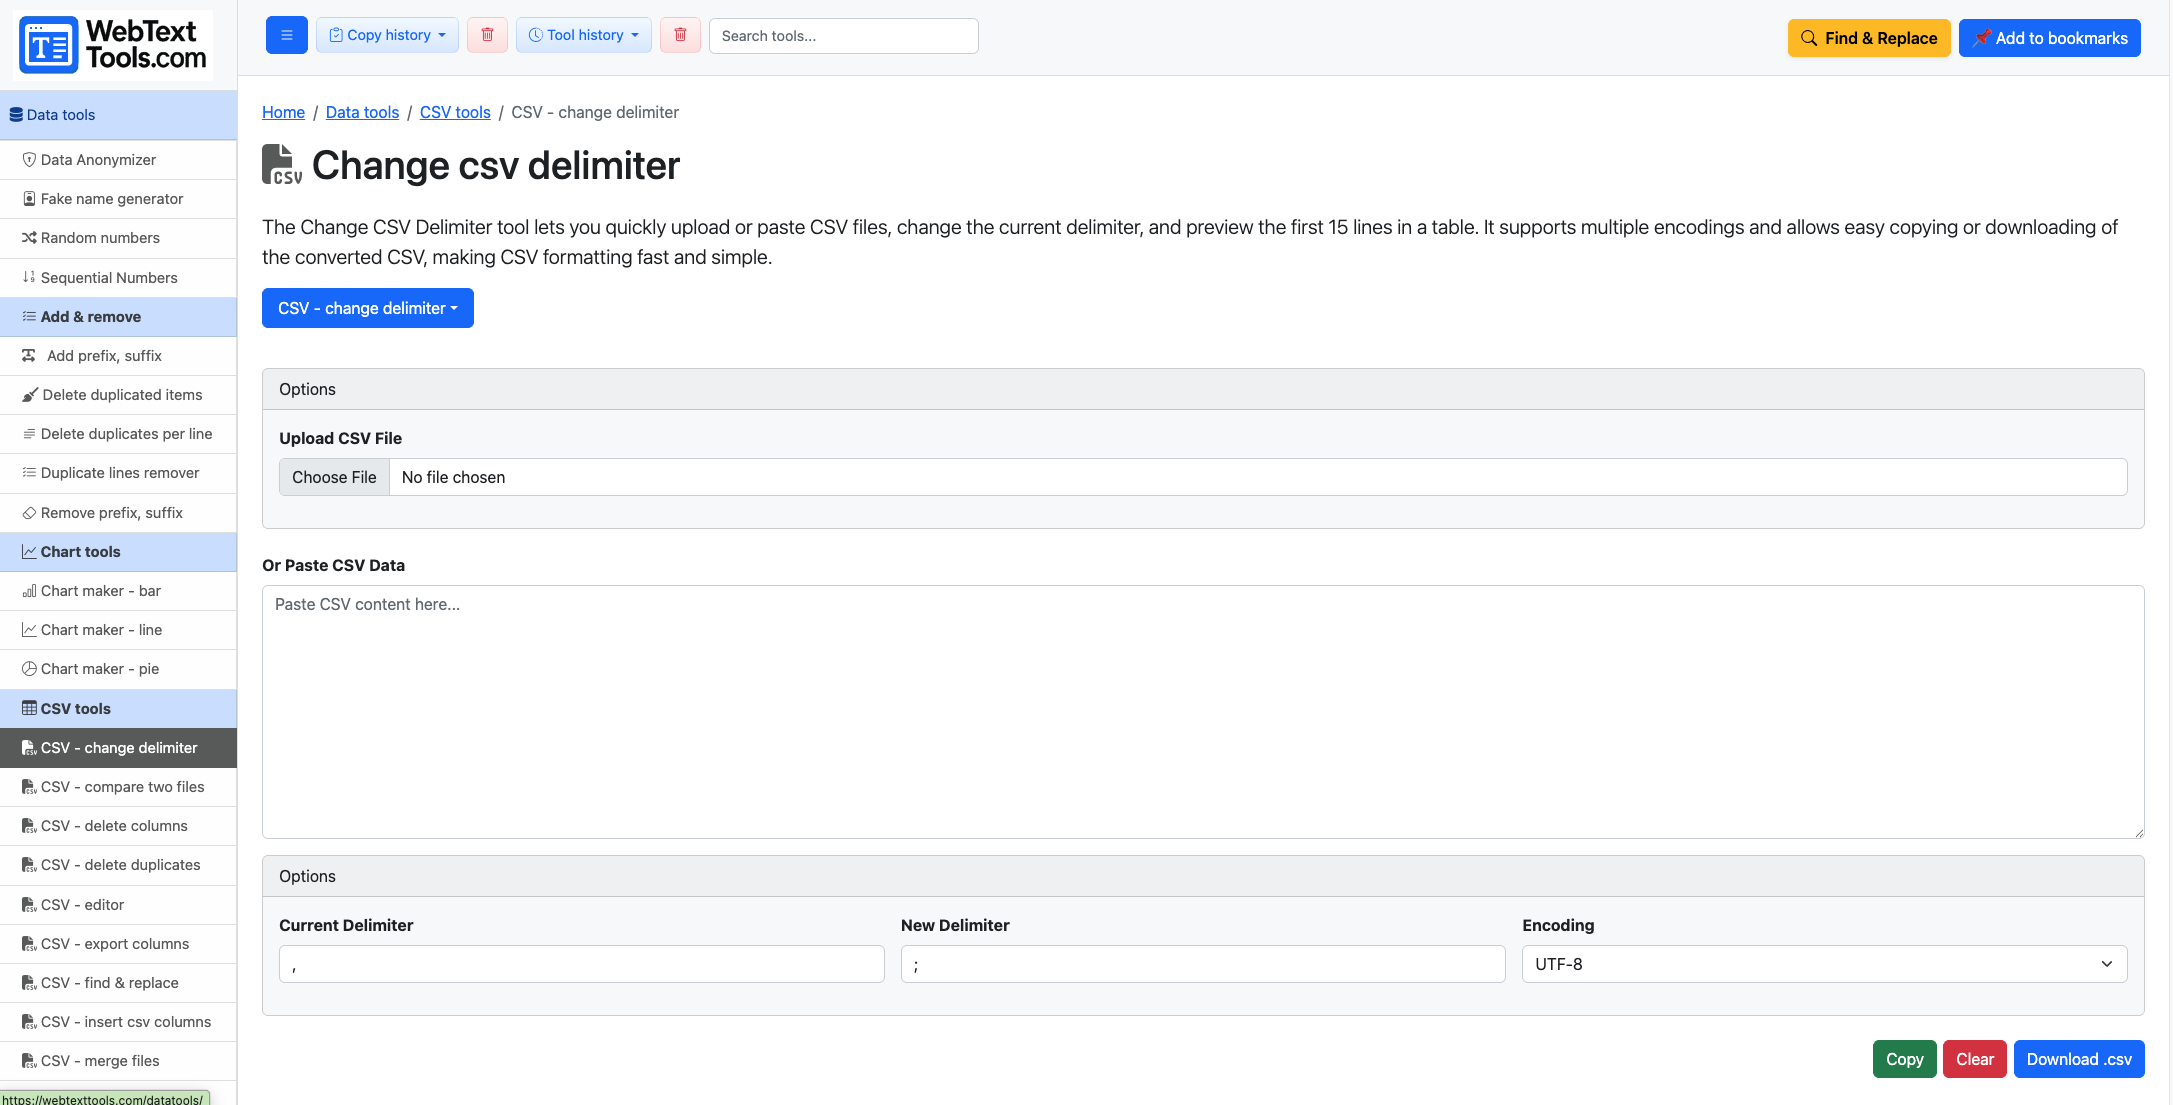
Task: Click the Find & Replace button
Action: coord(1869,38)
